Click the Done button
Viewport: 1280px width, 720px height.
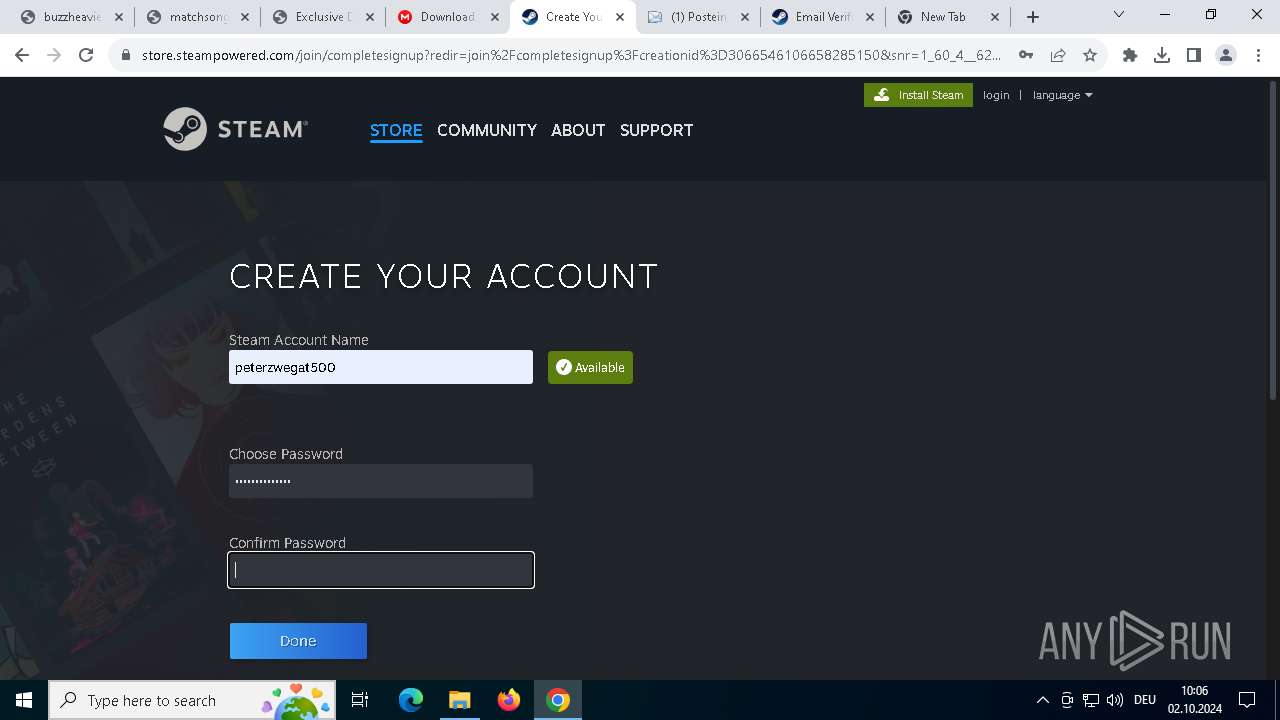coord(298,641)
